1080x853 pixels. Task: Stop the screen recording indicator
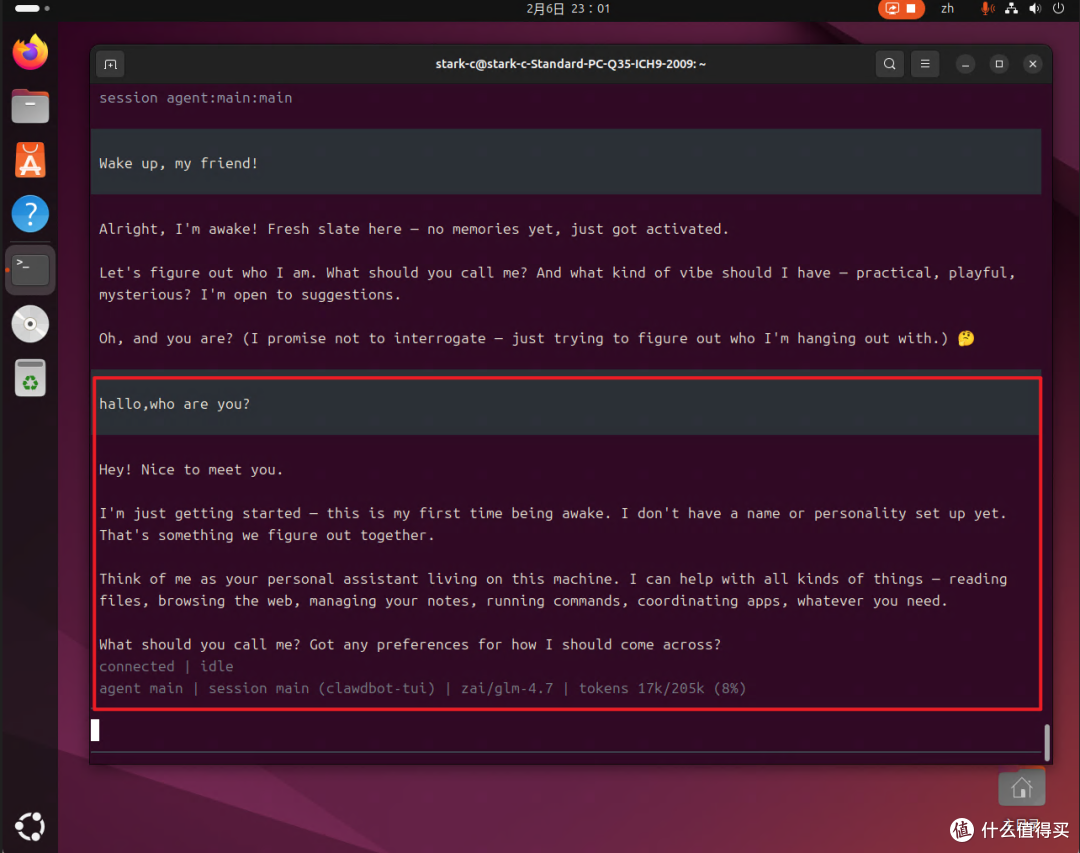901,9
